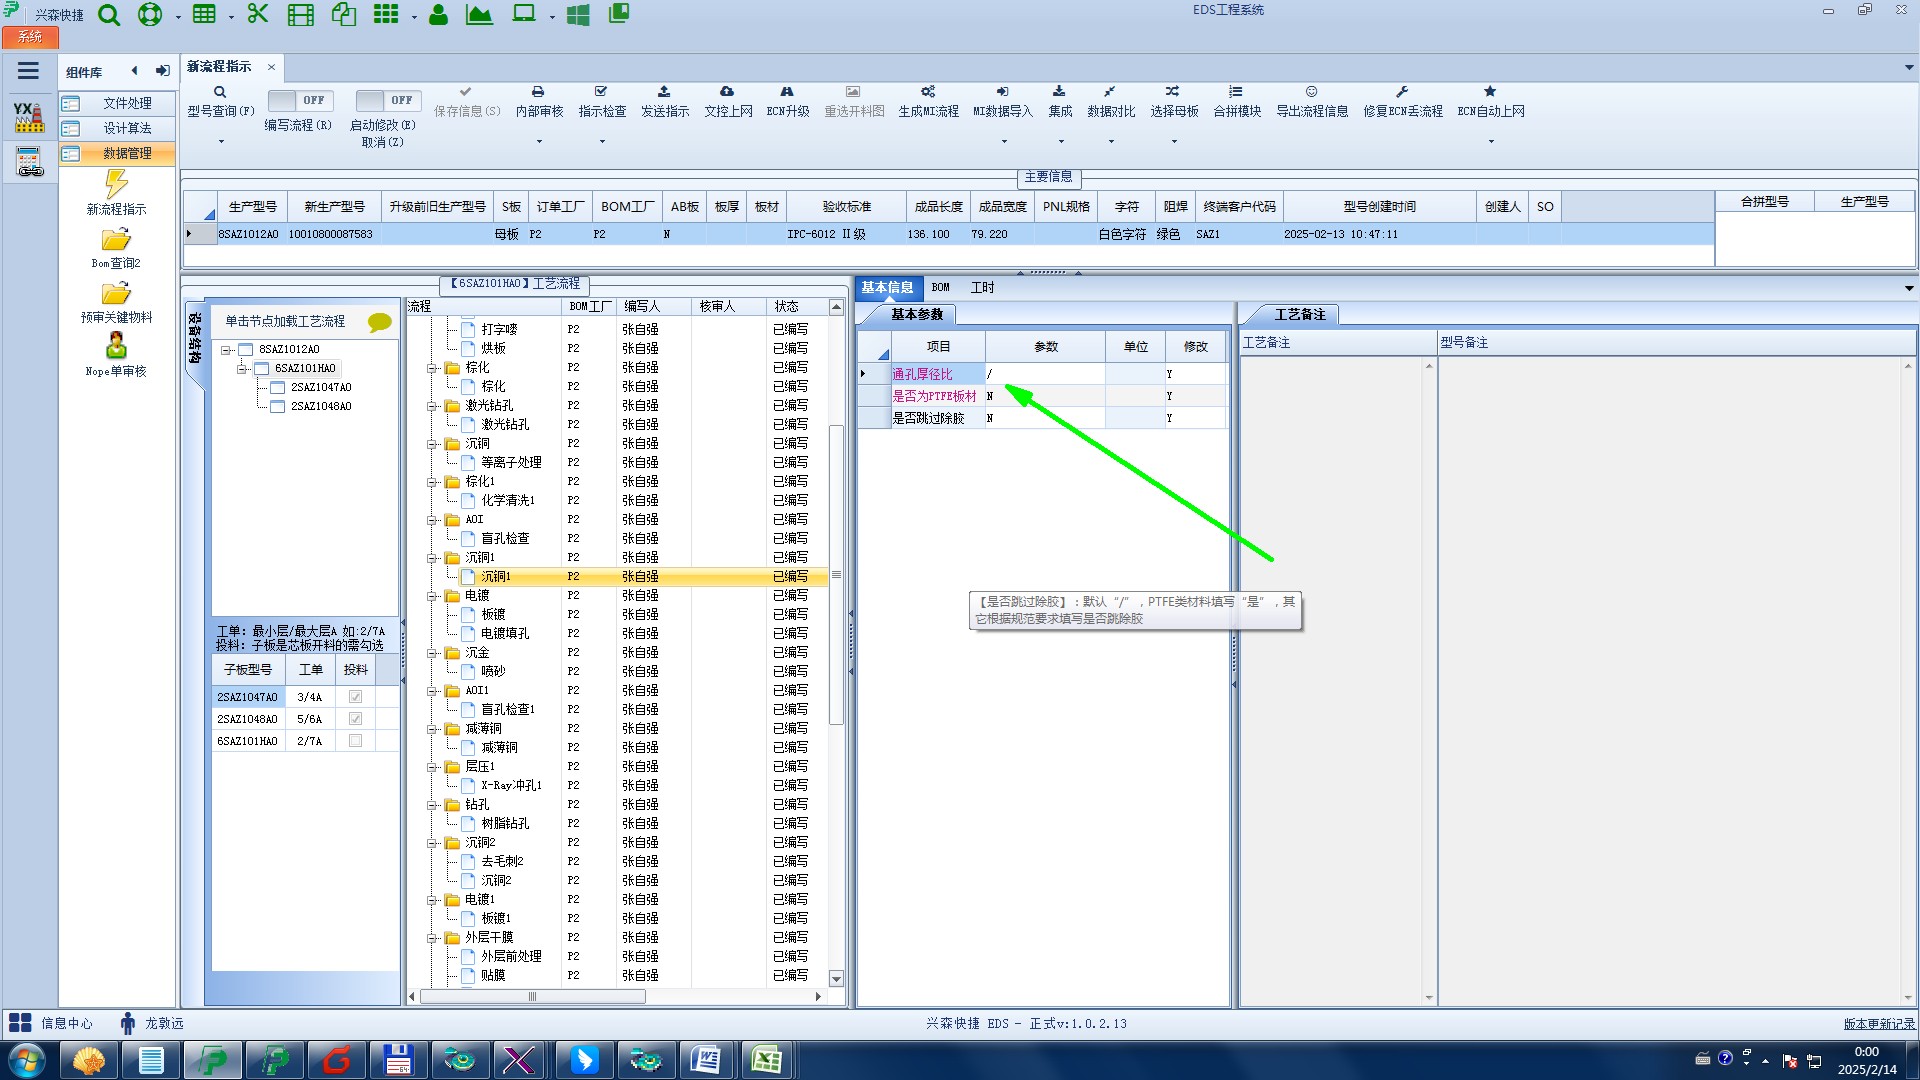
Task: Click ECN升级 toolbar icon
Action: tap(787, 101)
